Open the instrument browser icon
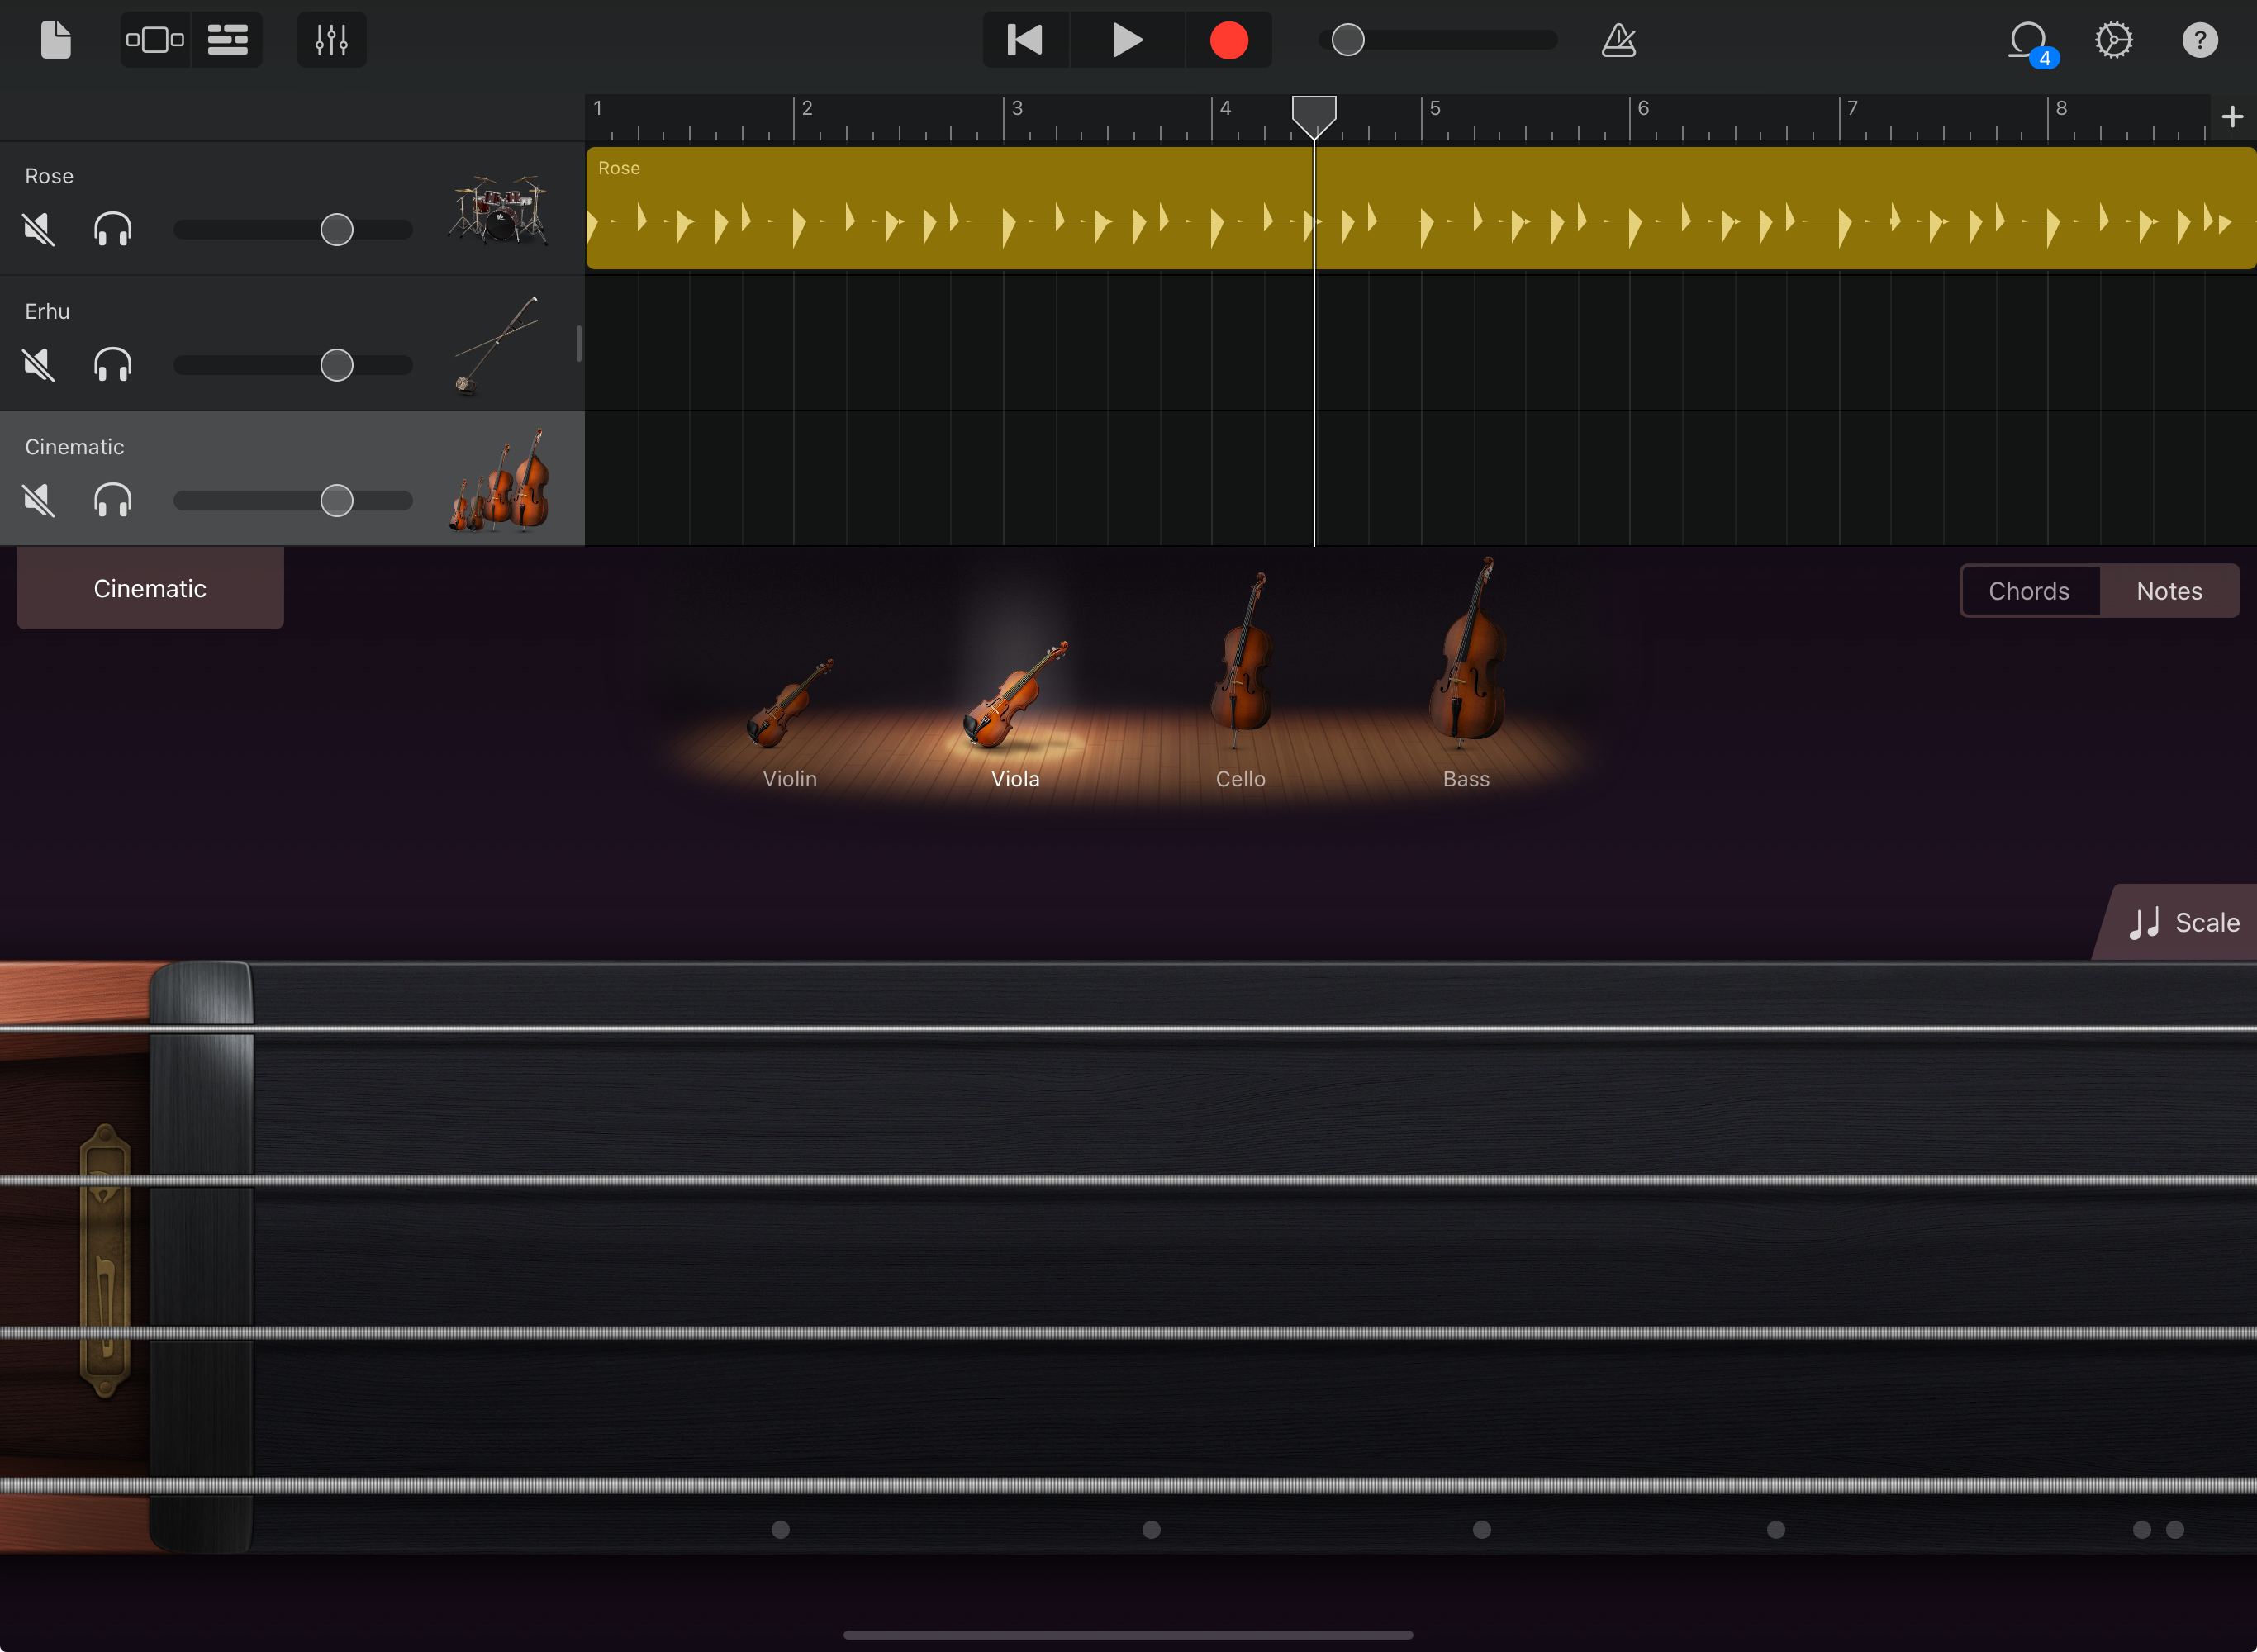 155,40
